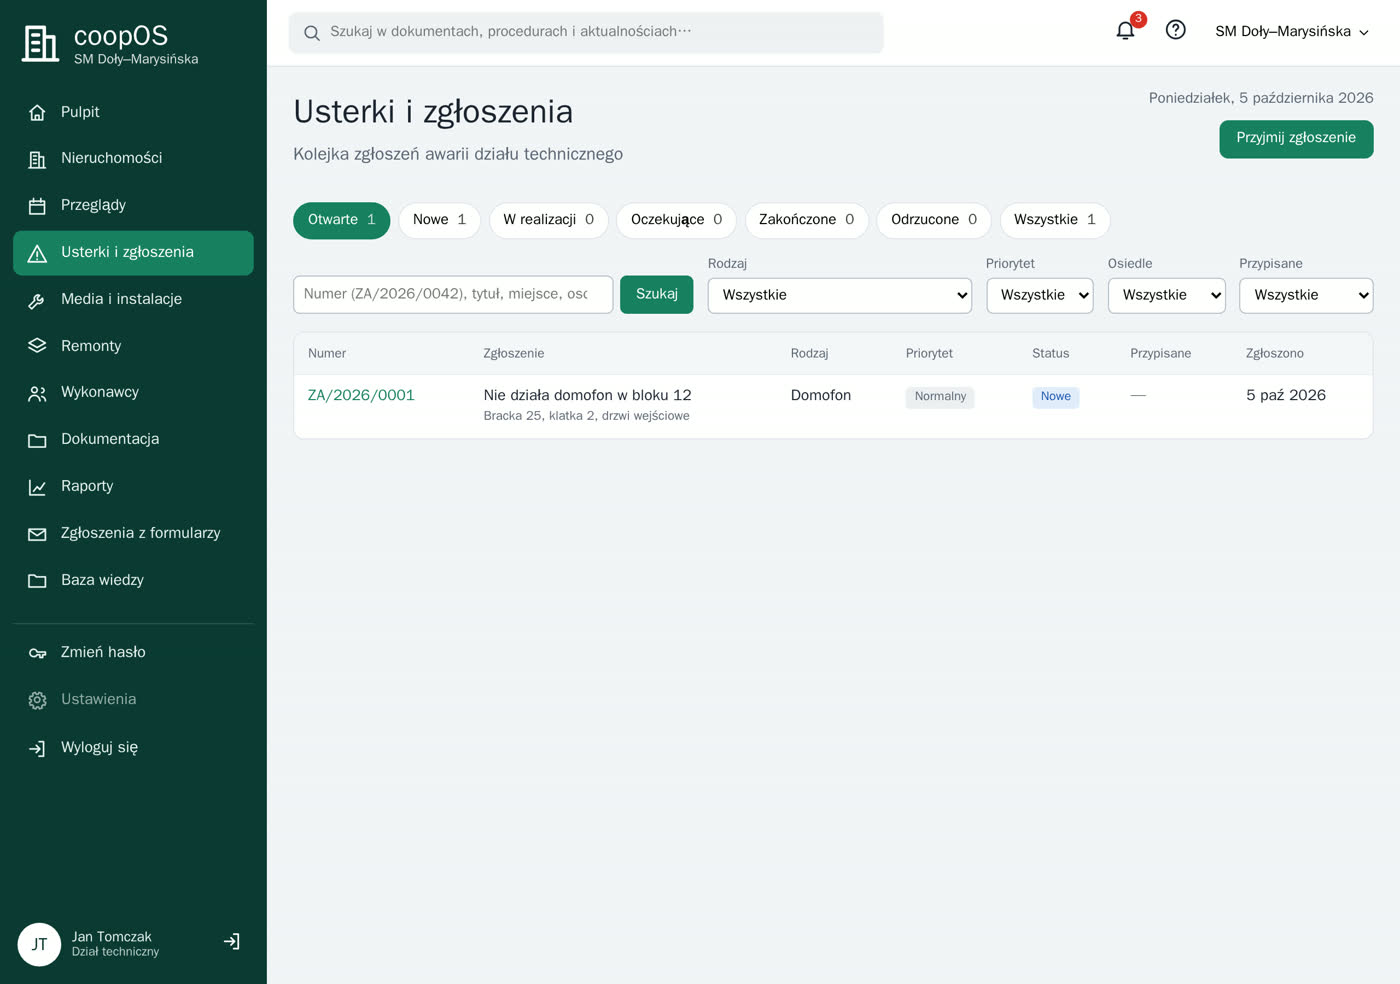Open the Osiedle filter dropdown
The height and width of the screenshot is (984, 1400).
click(1166, 295)
